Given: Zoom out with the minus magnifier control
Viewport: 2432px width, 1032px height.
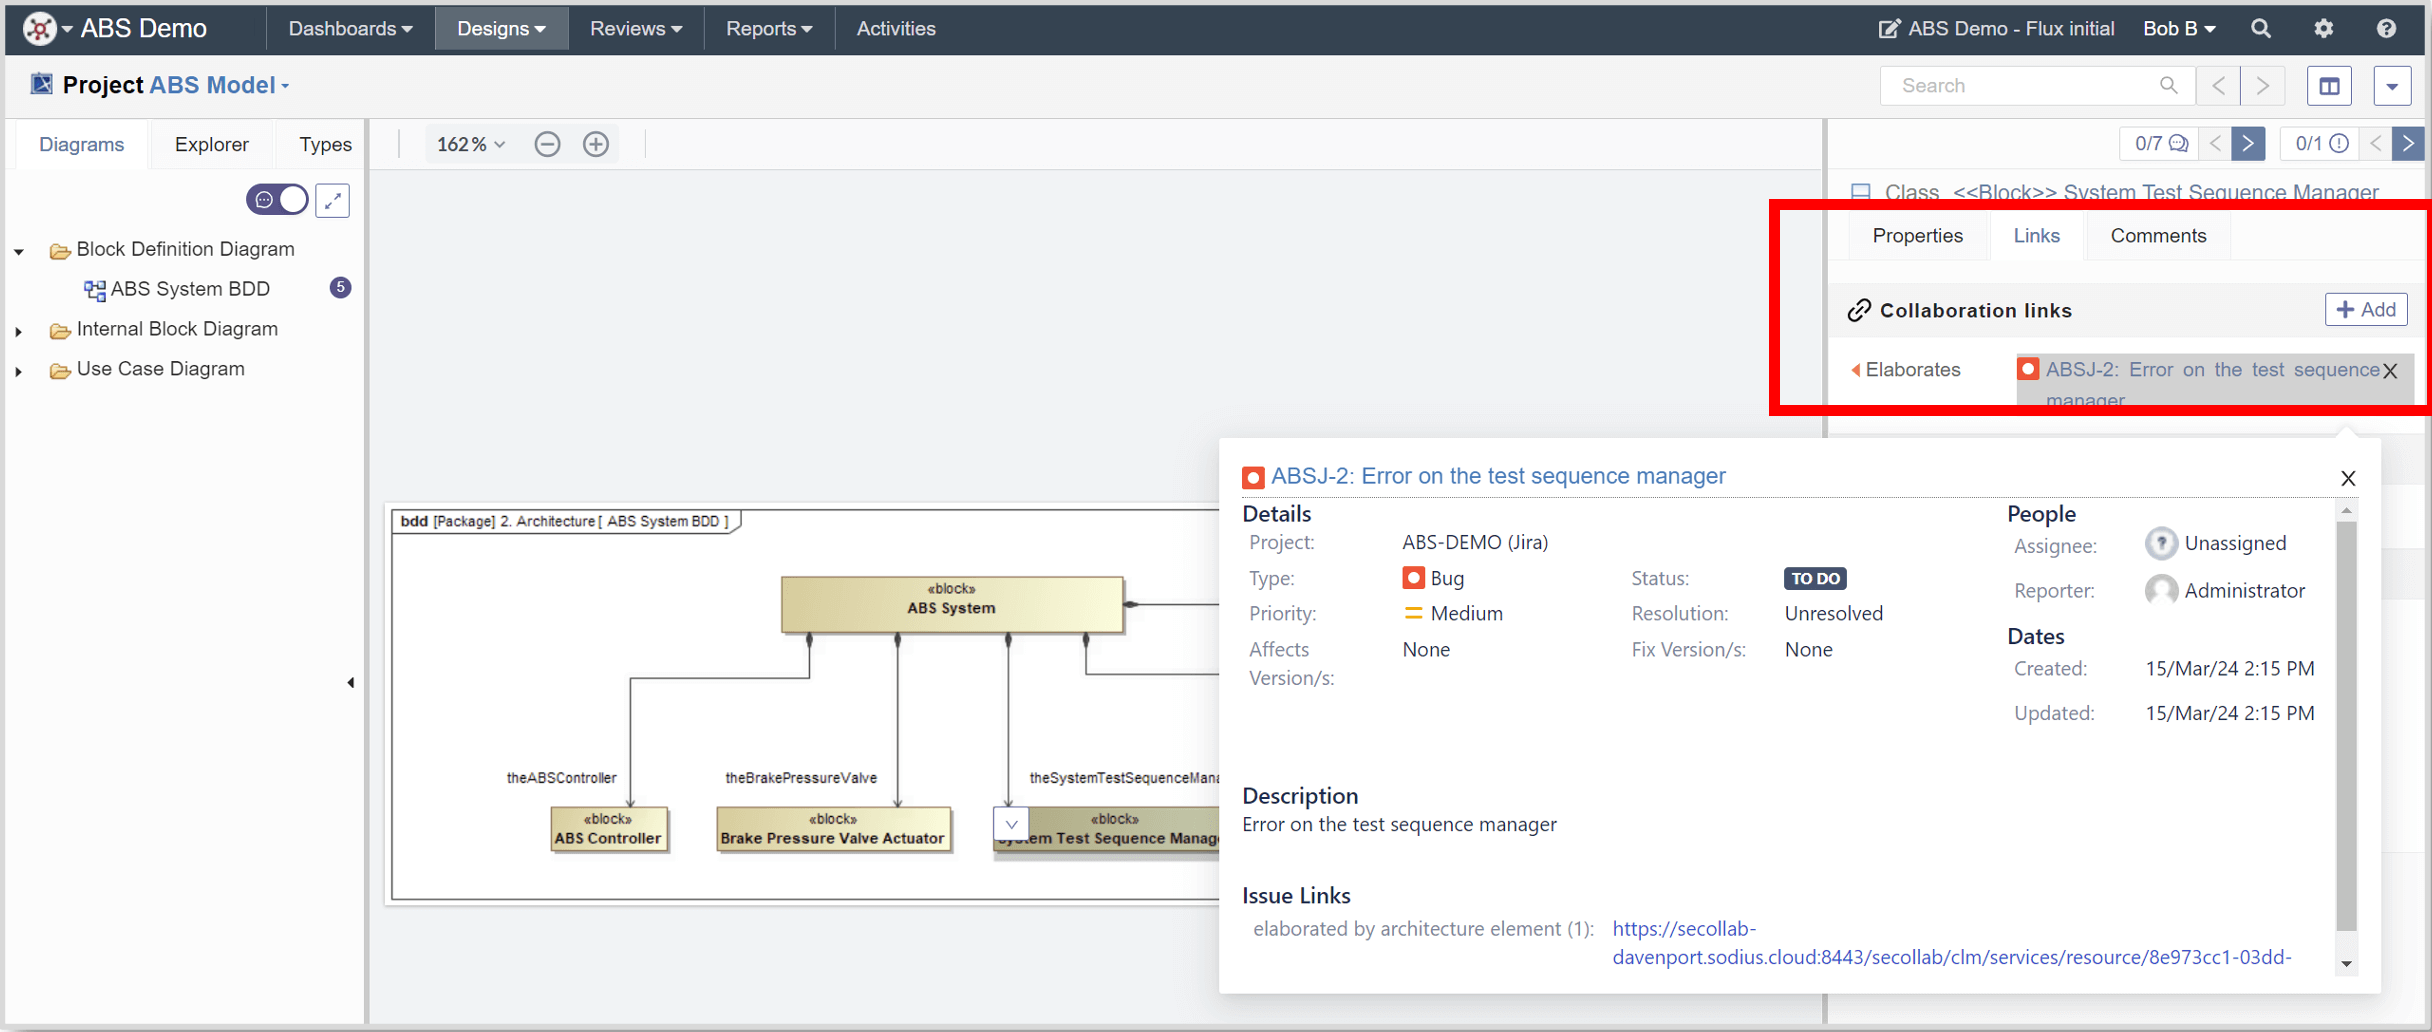Looking at the screenshot, I should coord(546,143).
